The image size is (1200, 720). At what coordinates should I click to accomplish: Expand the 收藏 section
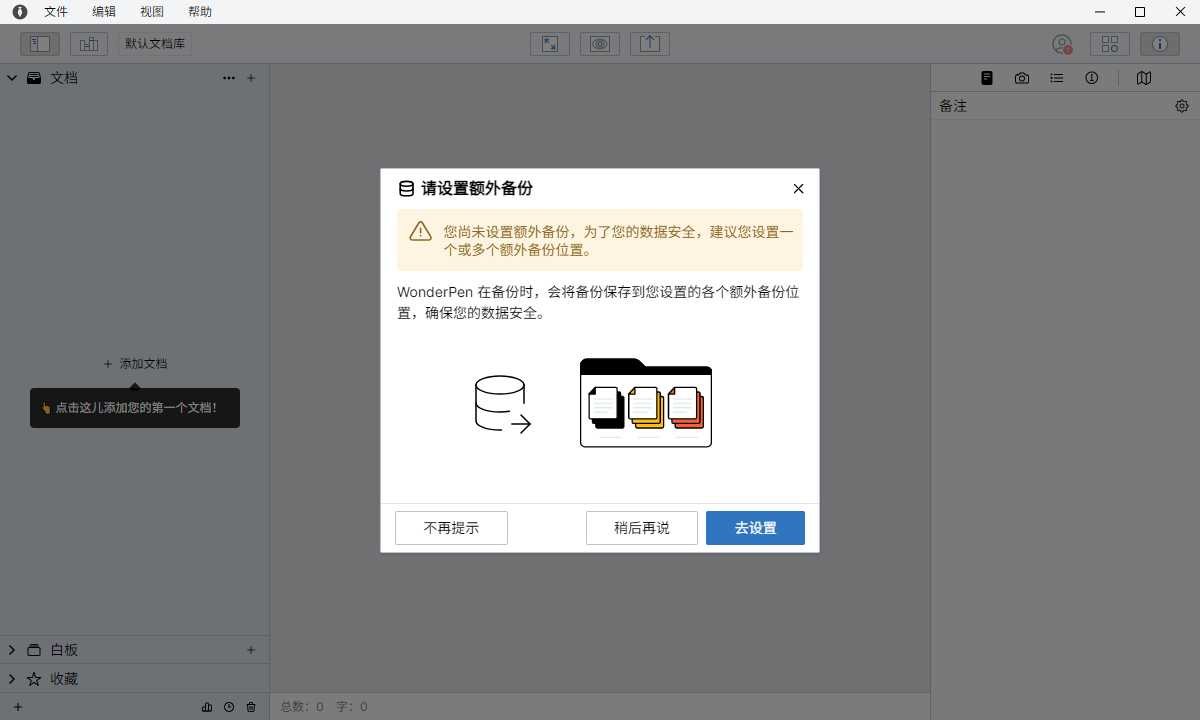[x=12, y=678]
